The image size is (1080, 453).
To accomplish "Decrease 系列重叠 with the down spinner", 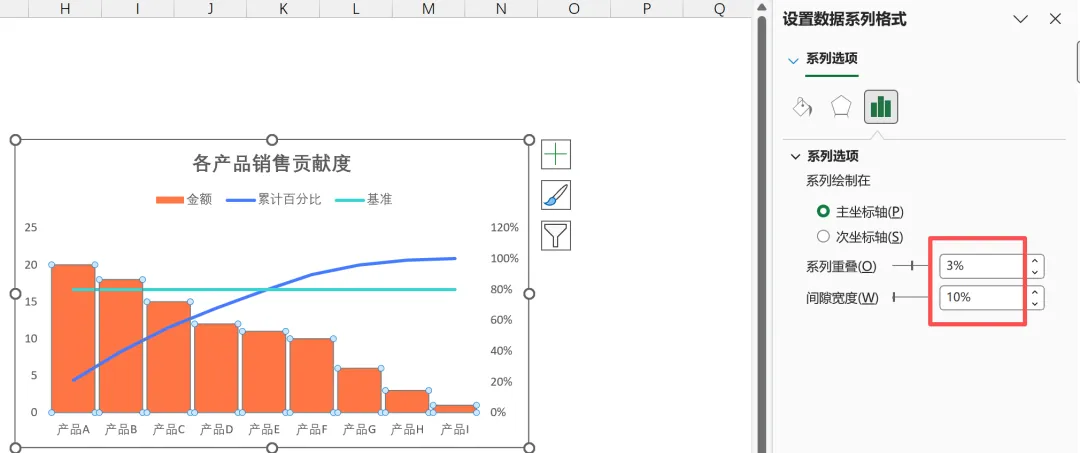I will point(1035,272).
